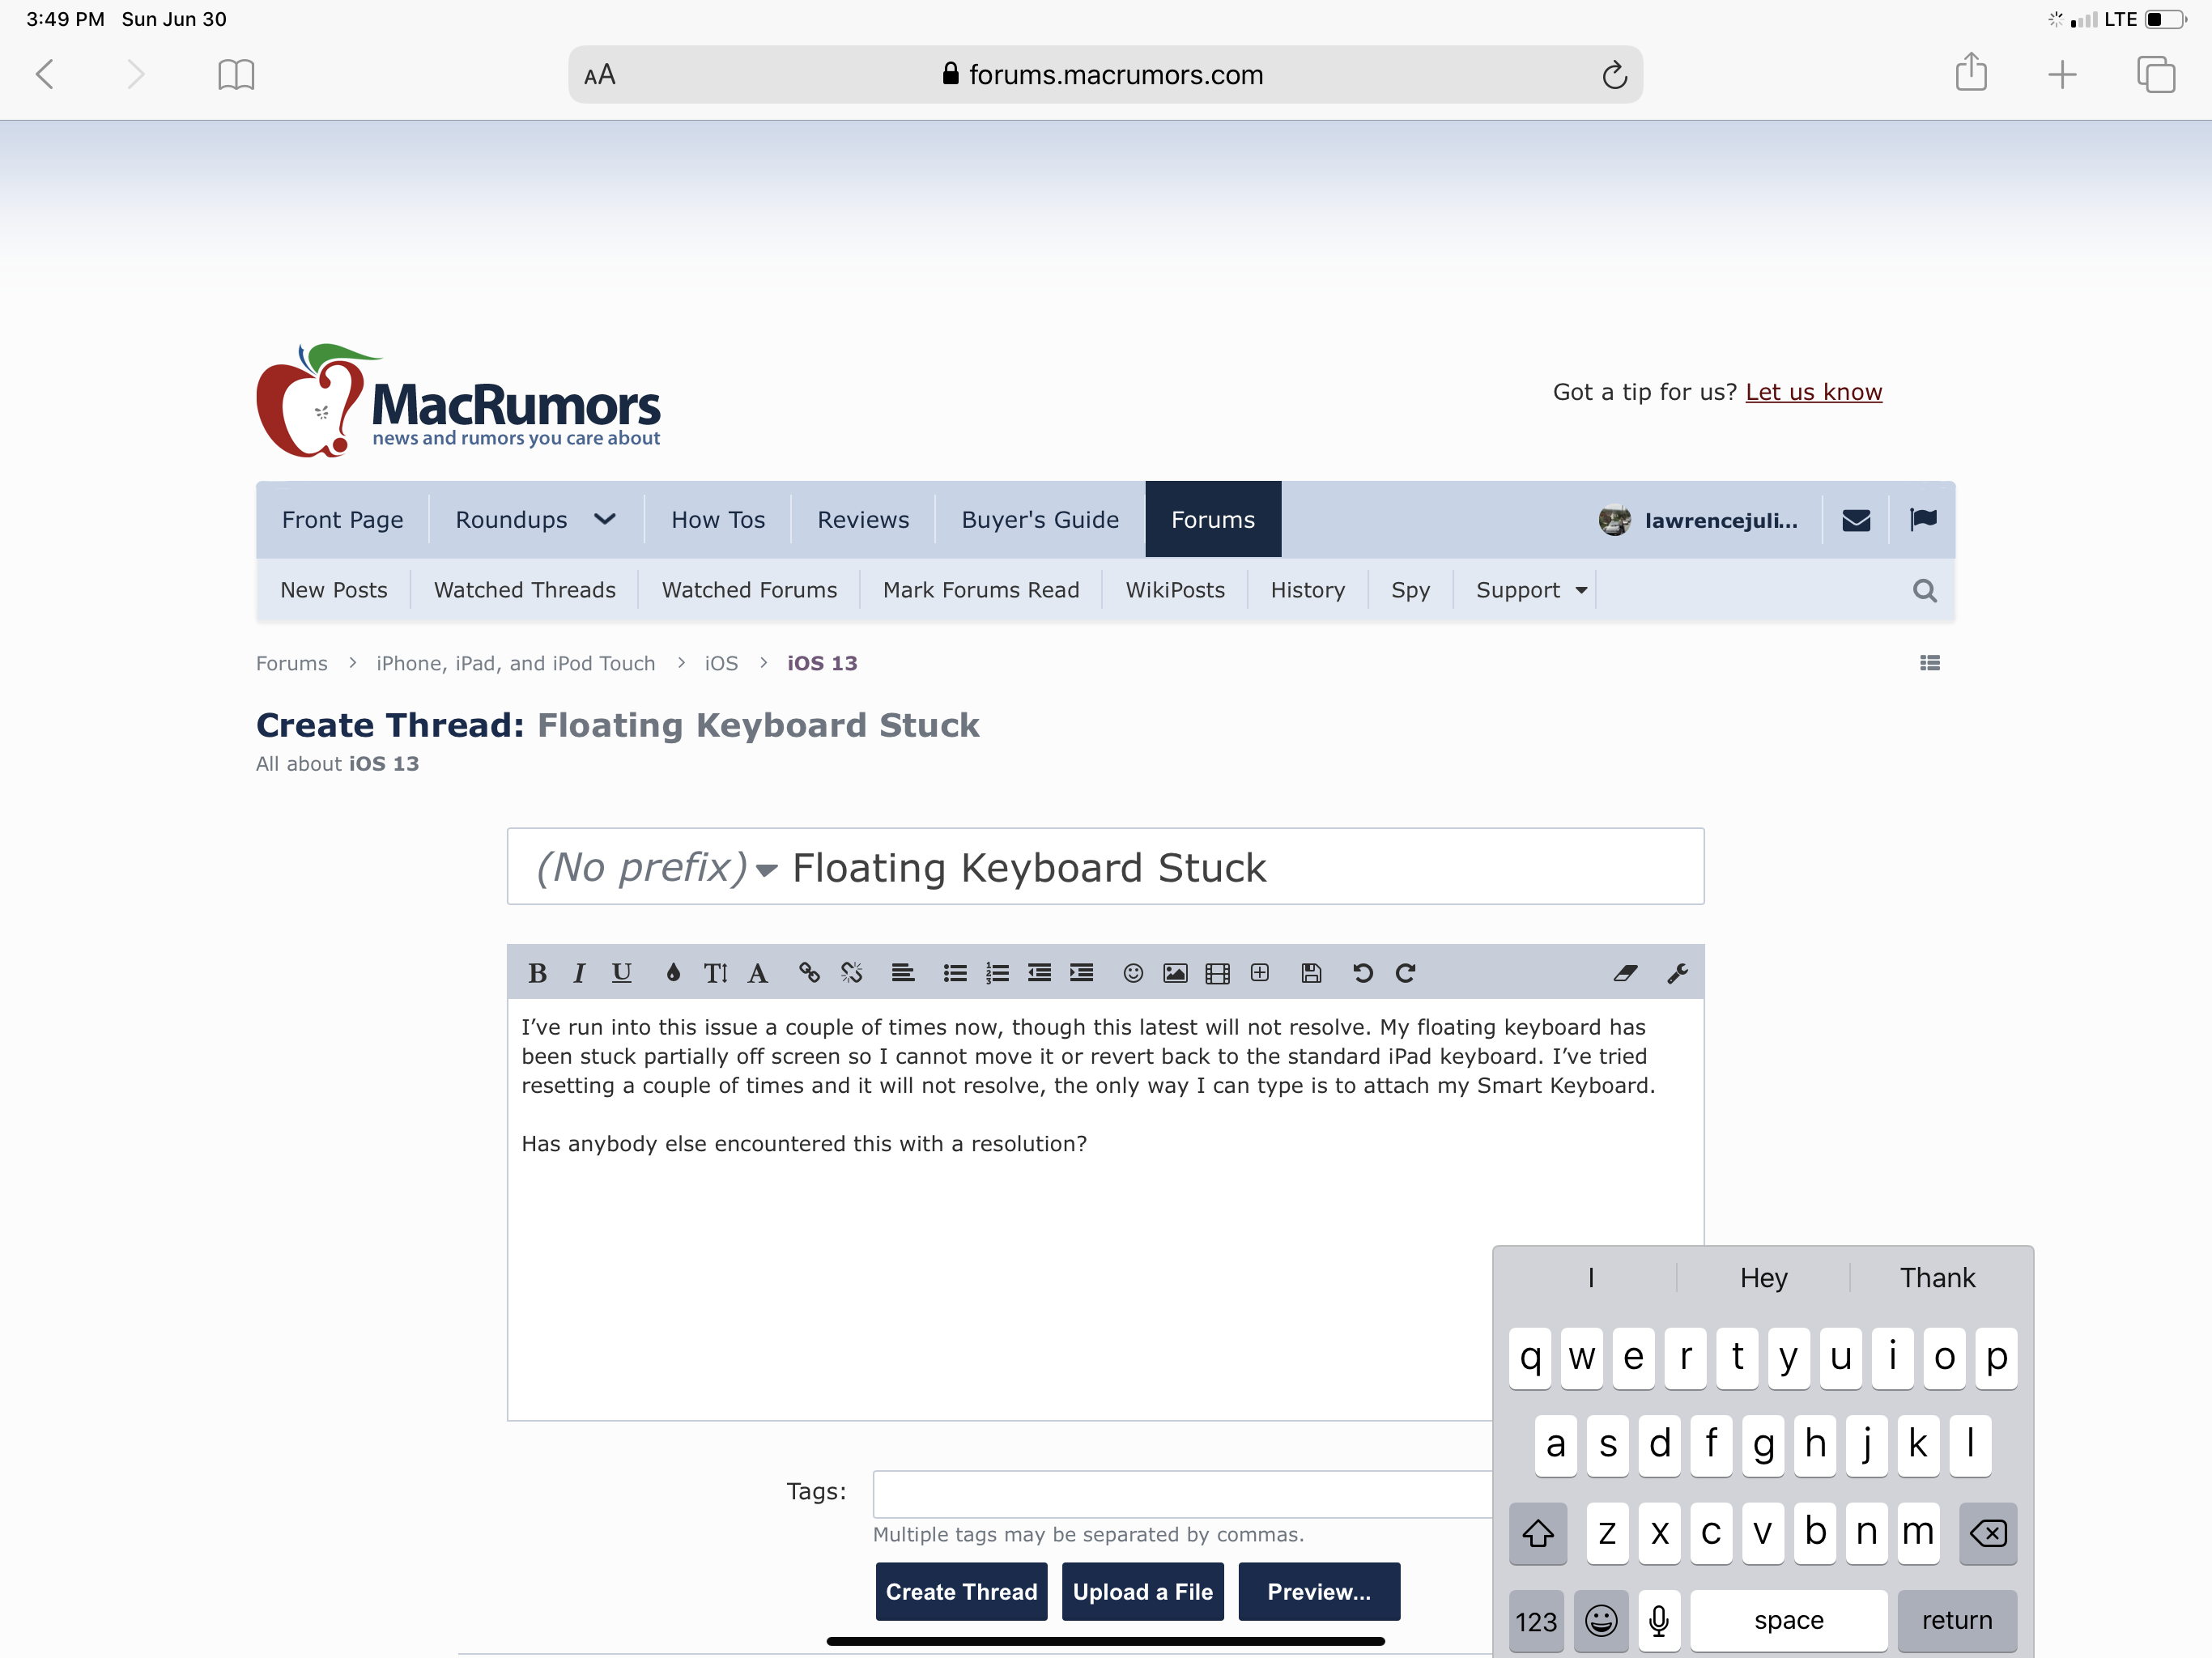Open font size tool in editor
2212x1658 pixels.
[715, 973]
